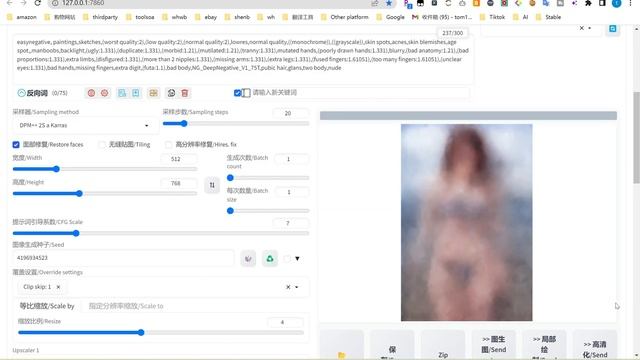This screenshot has width=640, height=360.
Task: Click the green recycle seed icon
Action: pos(270,259)
